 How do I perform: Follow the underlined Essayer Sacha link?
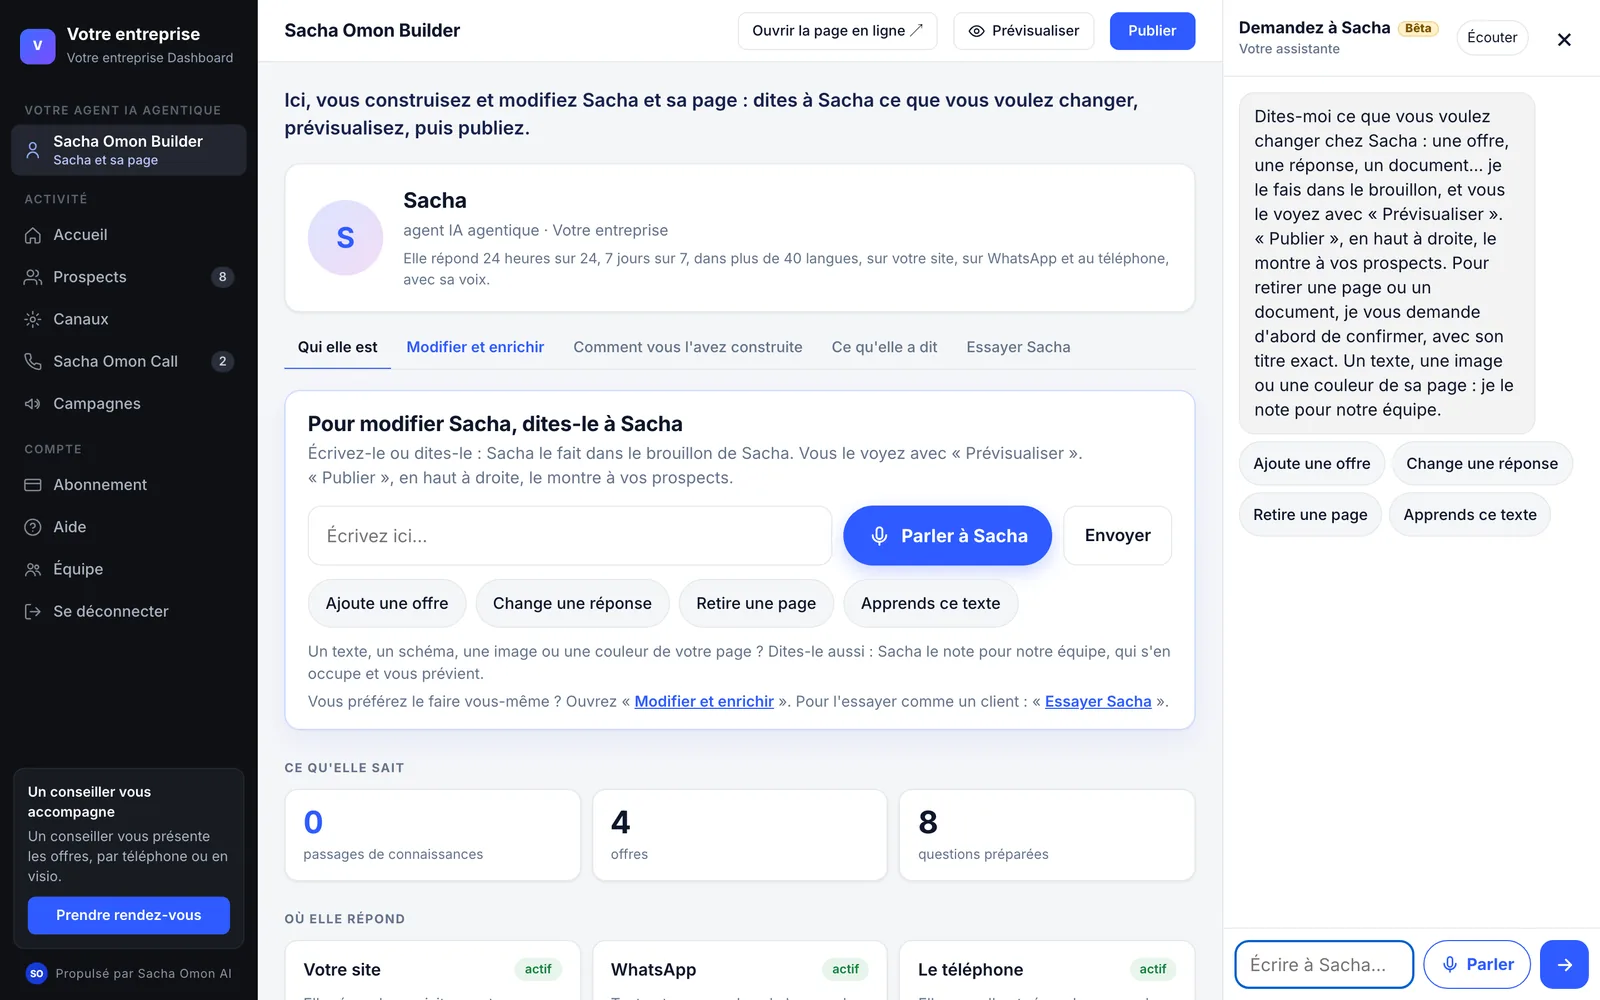(1098, 702)
